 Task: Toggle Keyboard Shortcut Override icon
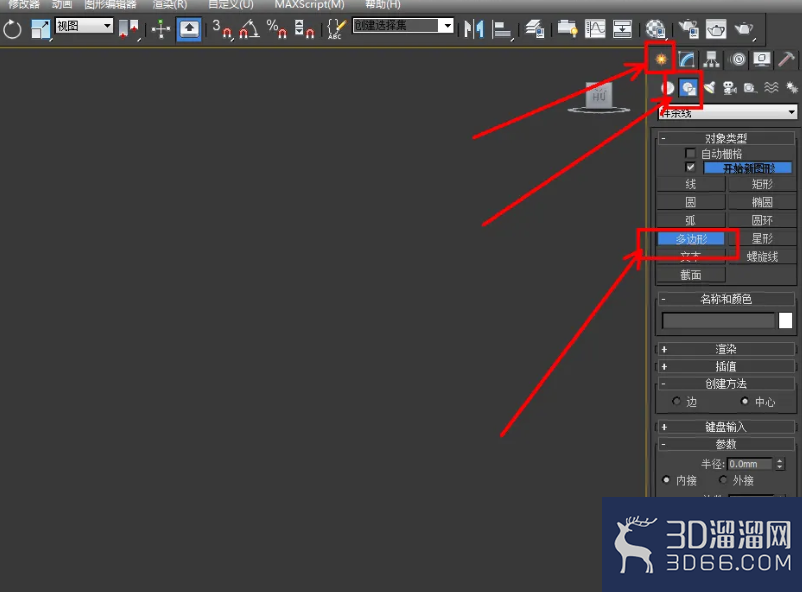[x=189, y=29]
